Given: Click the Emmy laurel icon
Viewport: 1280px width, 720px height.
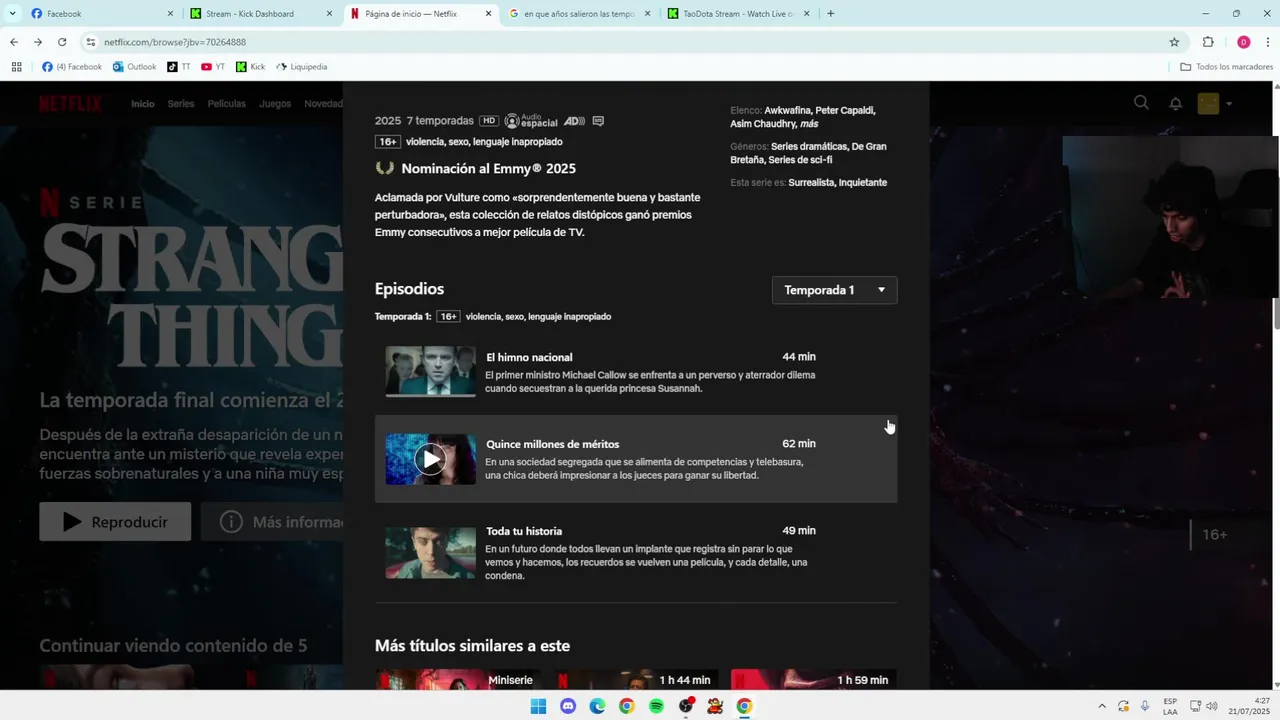Looking at the screenshot, I should pos(384,168).
